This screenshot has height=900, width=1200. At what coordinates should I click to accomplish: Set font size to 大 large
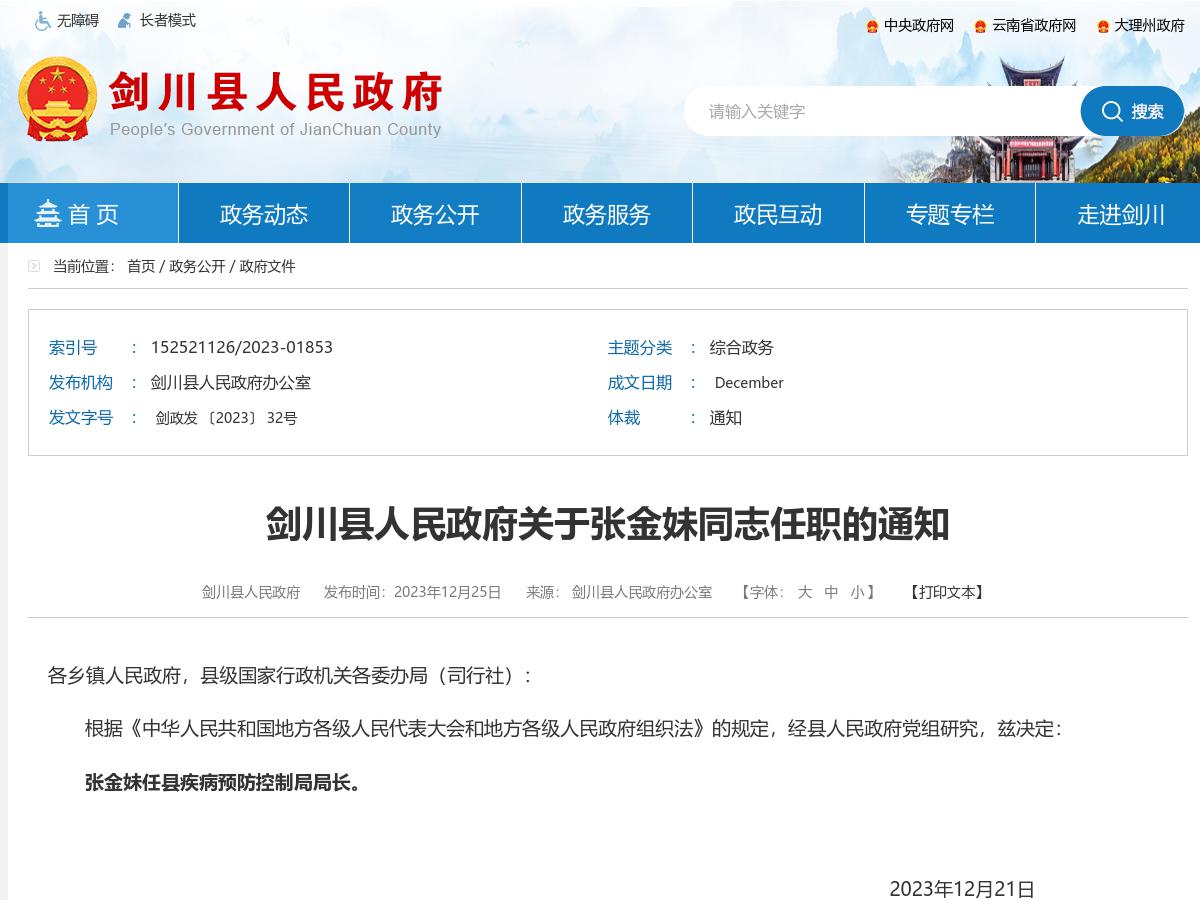805,592
